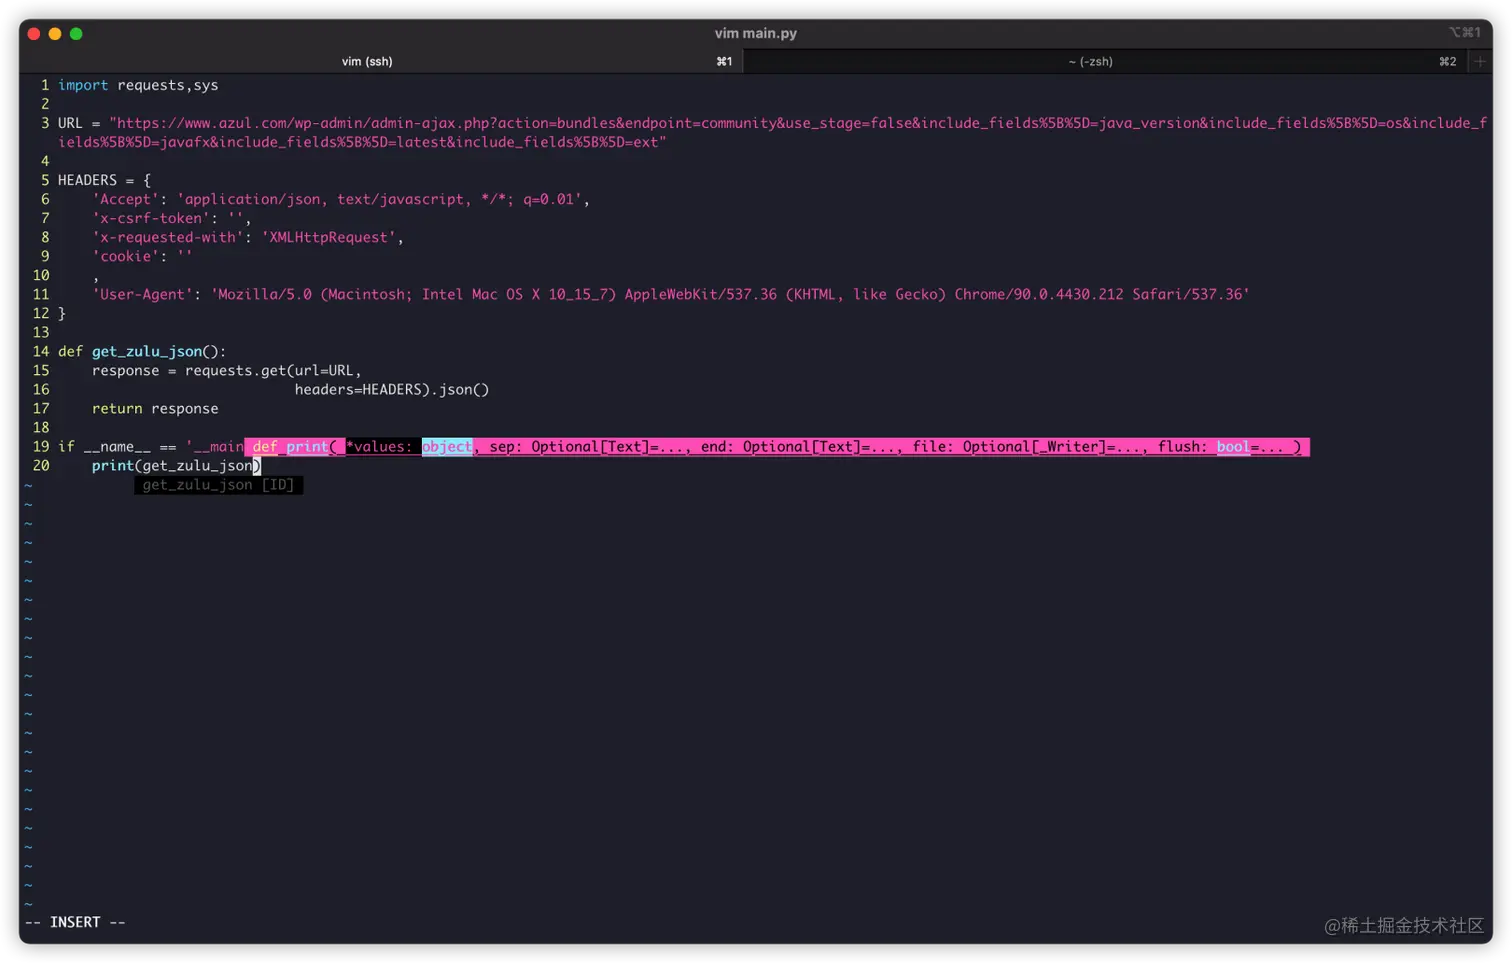
Task: Click __name__ on line 19
Action: tap(117, 447)
